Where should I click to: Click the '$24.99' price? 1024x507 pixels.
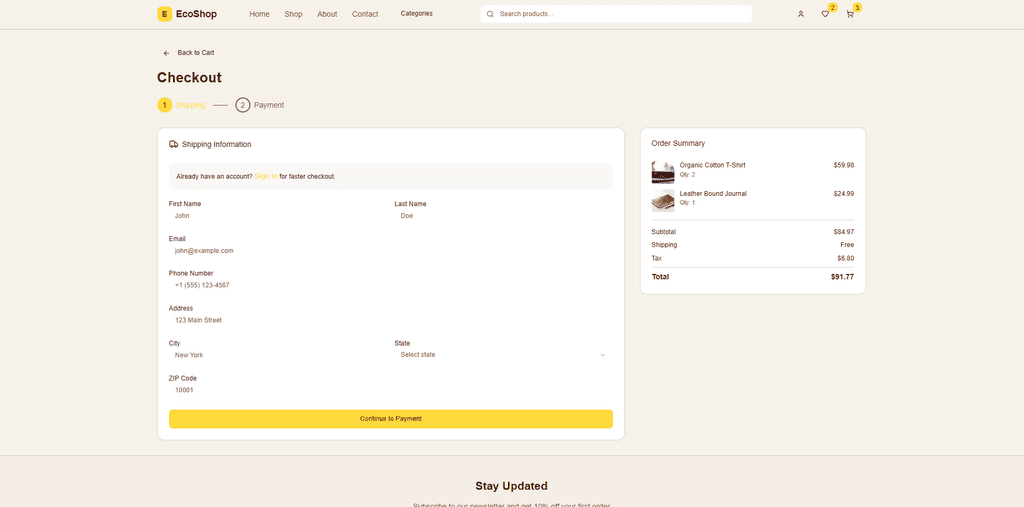(x=844, y=194)
